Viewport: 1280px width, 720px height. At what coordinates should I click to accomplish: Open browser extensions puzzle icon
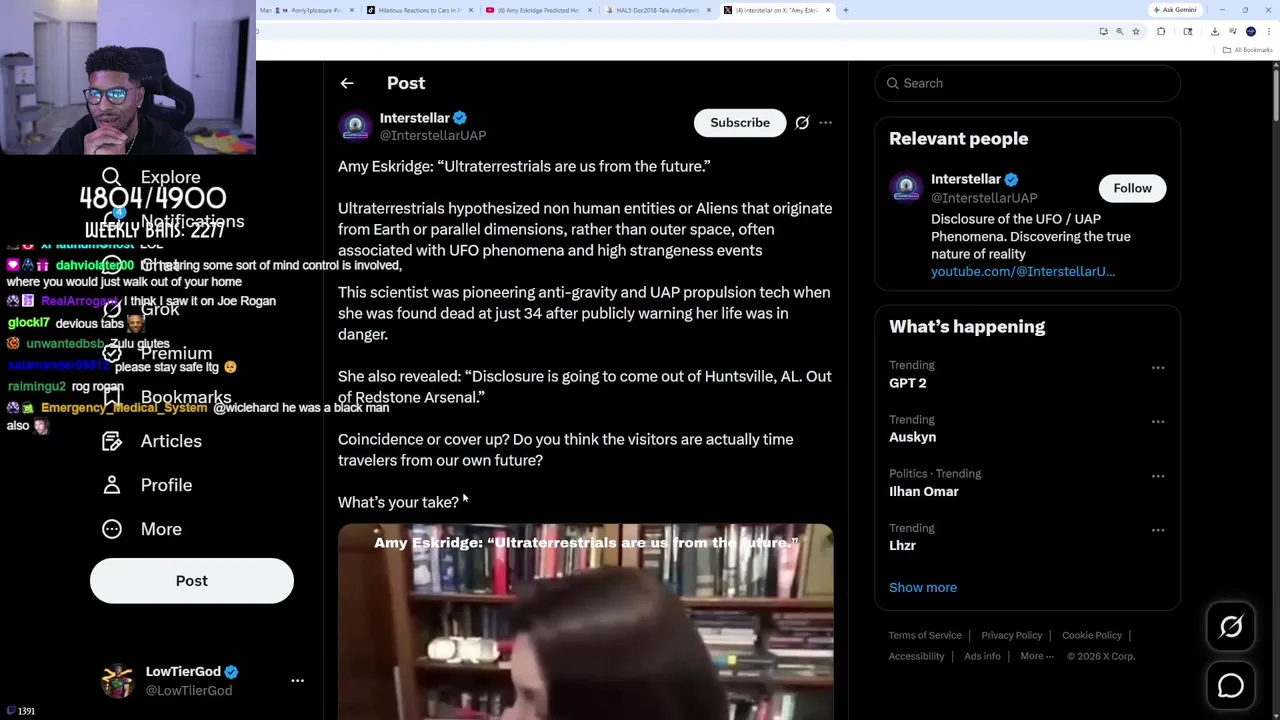(x=1161, y=32)
